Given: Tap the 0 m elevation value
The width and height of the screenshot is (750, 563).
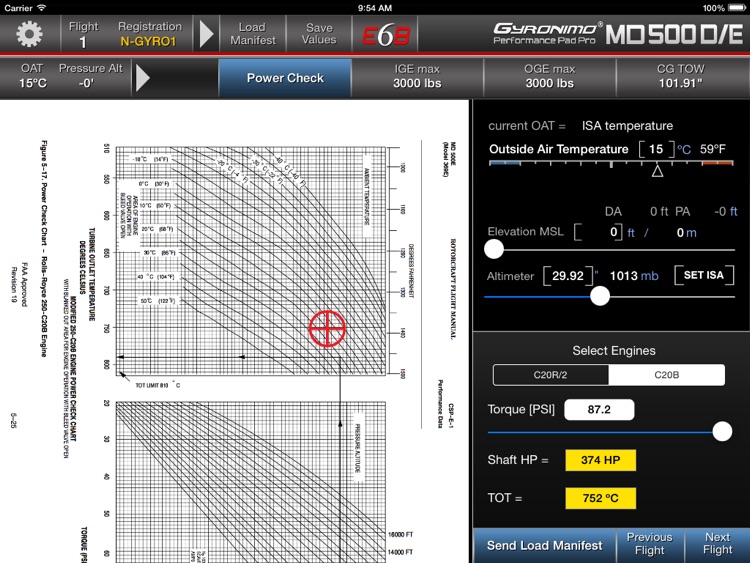Looking at the screenshot, I should 686,233.
